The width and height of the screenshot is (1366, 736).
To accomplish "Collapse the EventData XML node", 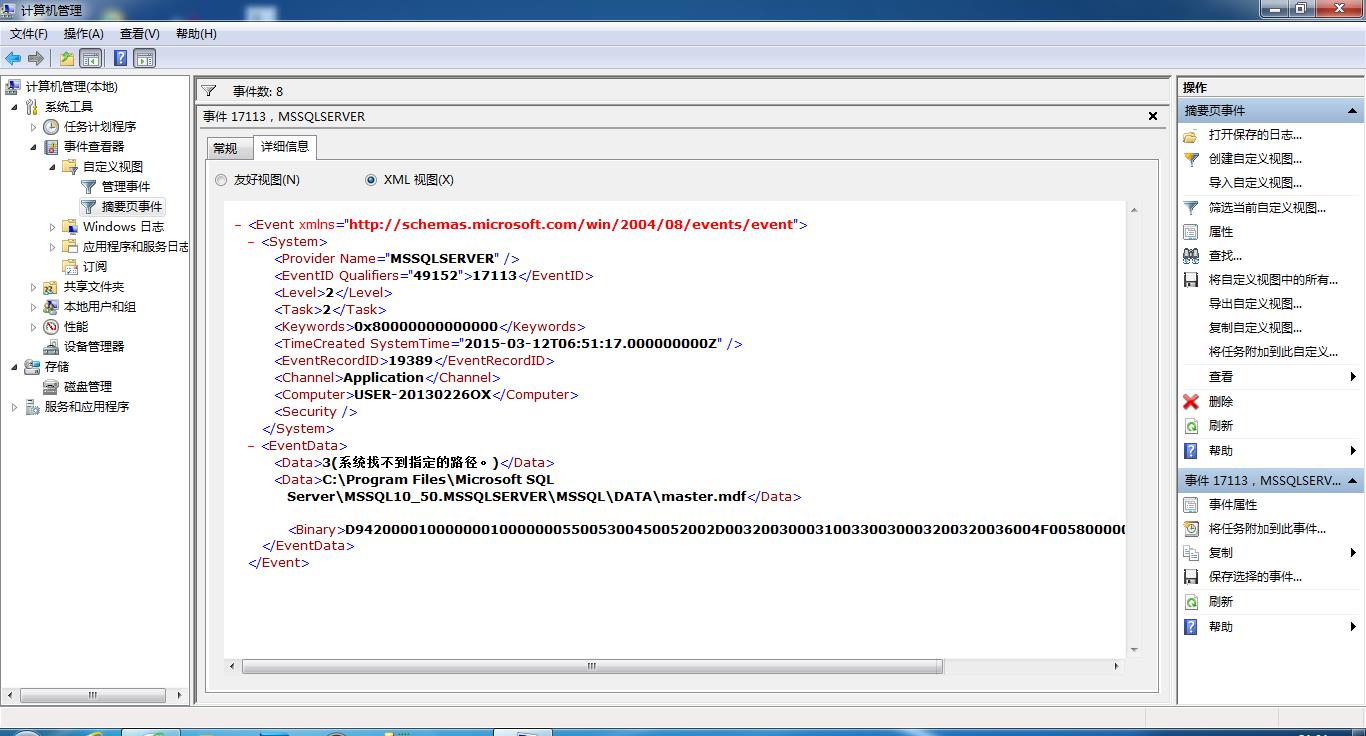I will tap(252, 446).
